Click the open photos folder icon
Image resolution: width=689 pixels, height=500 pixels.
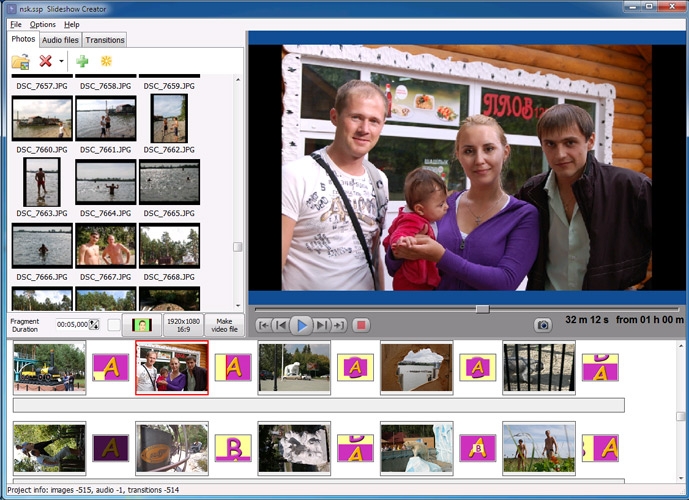[x=20, y=62]
